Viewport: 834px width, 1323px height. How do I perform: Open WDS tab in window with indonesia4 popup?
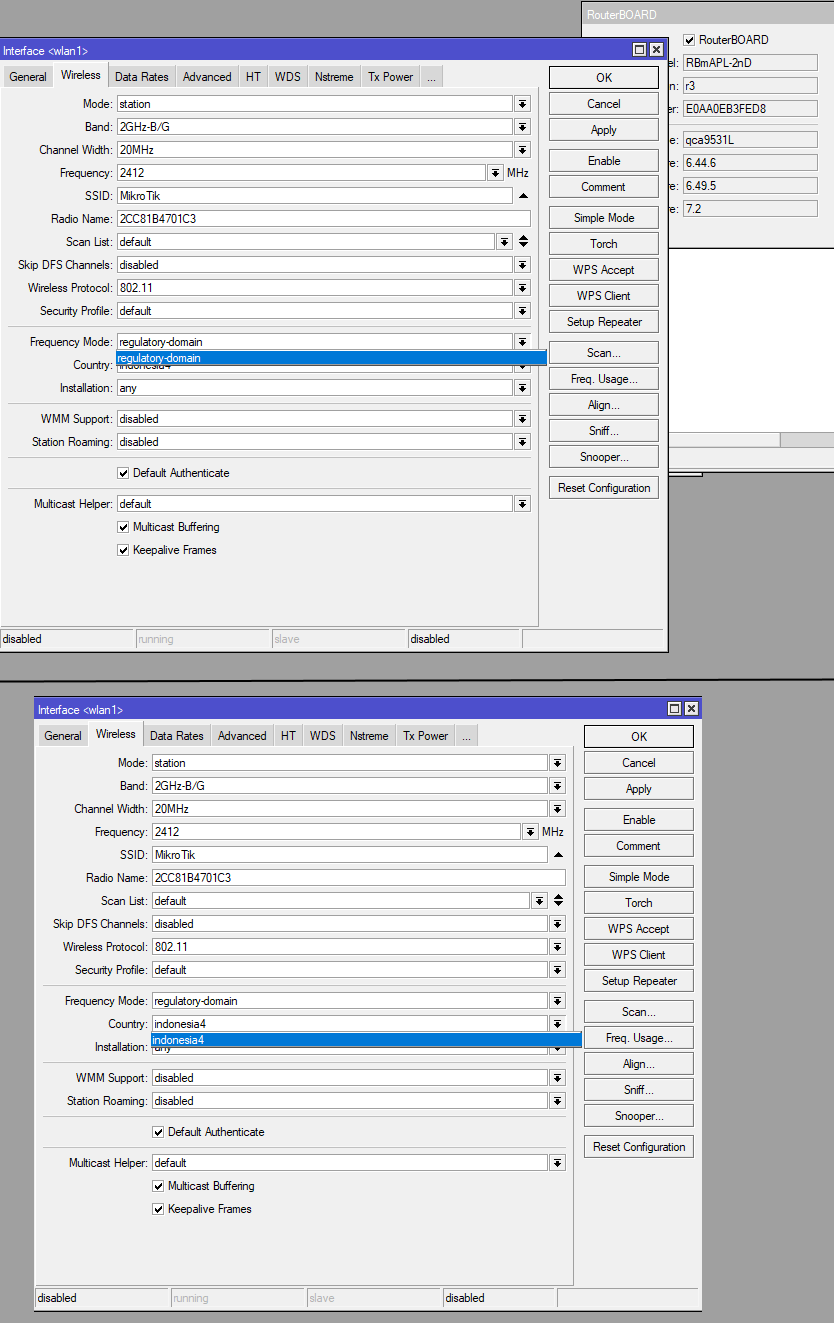tap(323, 736)
